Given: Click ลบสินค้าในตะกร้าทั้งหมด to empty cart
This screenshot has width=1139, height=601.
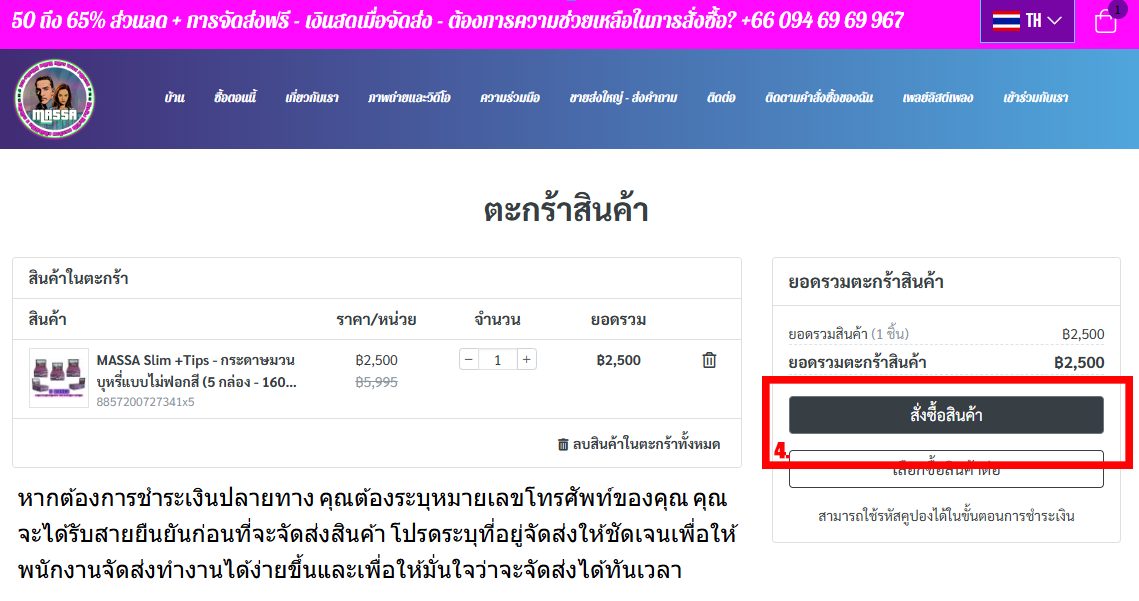Looking at the screenshot, I should coord(639,444).
